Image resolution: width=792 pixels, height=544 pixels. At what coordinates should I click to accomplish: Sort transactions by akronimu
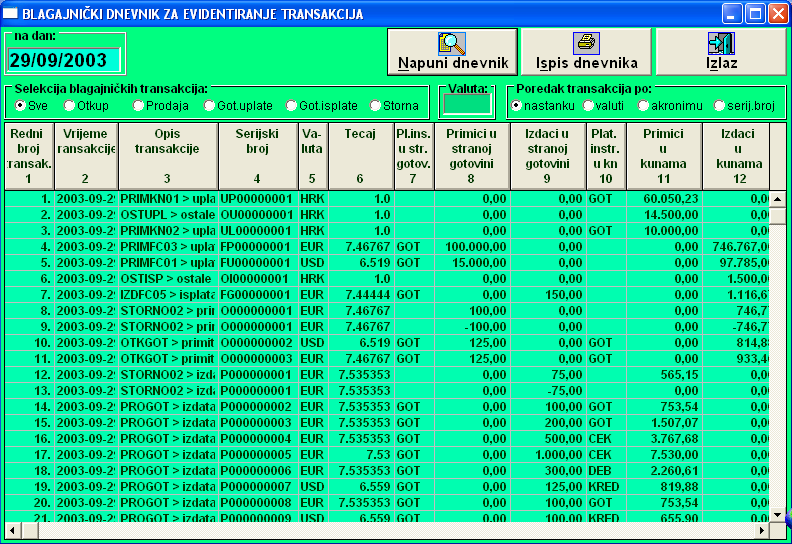coord(643,105)
